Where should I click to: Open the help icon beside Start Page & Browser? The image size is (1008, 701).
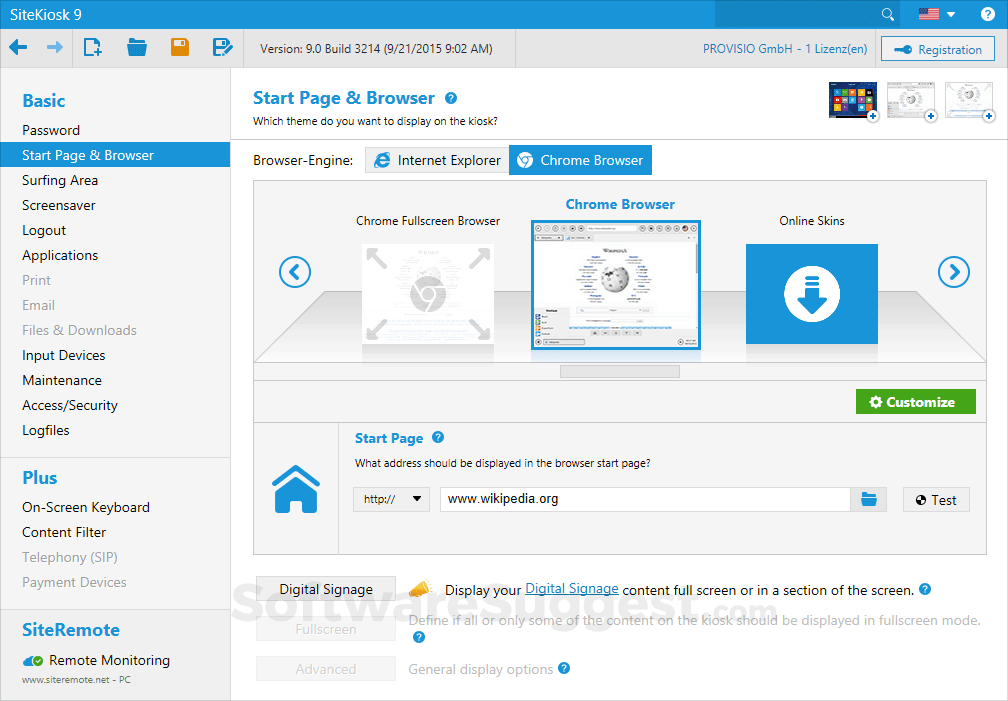450,98
